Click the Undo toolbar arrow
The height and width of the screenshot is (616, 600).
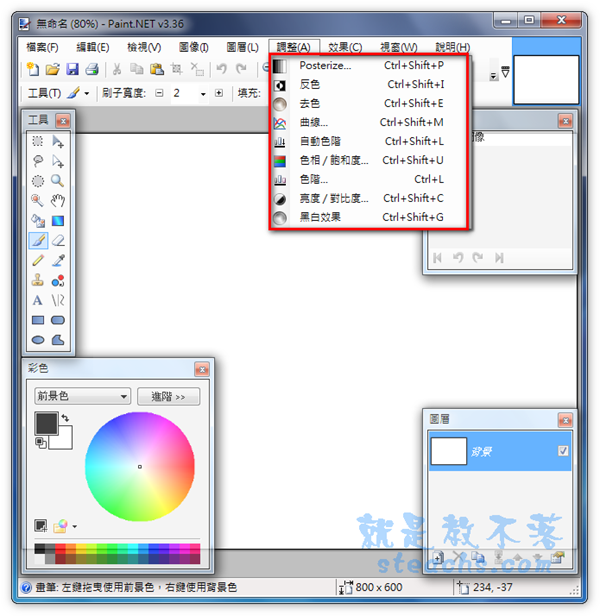[x=221, y=69]
